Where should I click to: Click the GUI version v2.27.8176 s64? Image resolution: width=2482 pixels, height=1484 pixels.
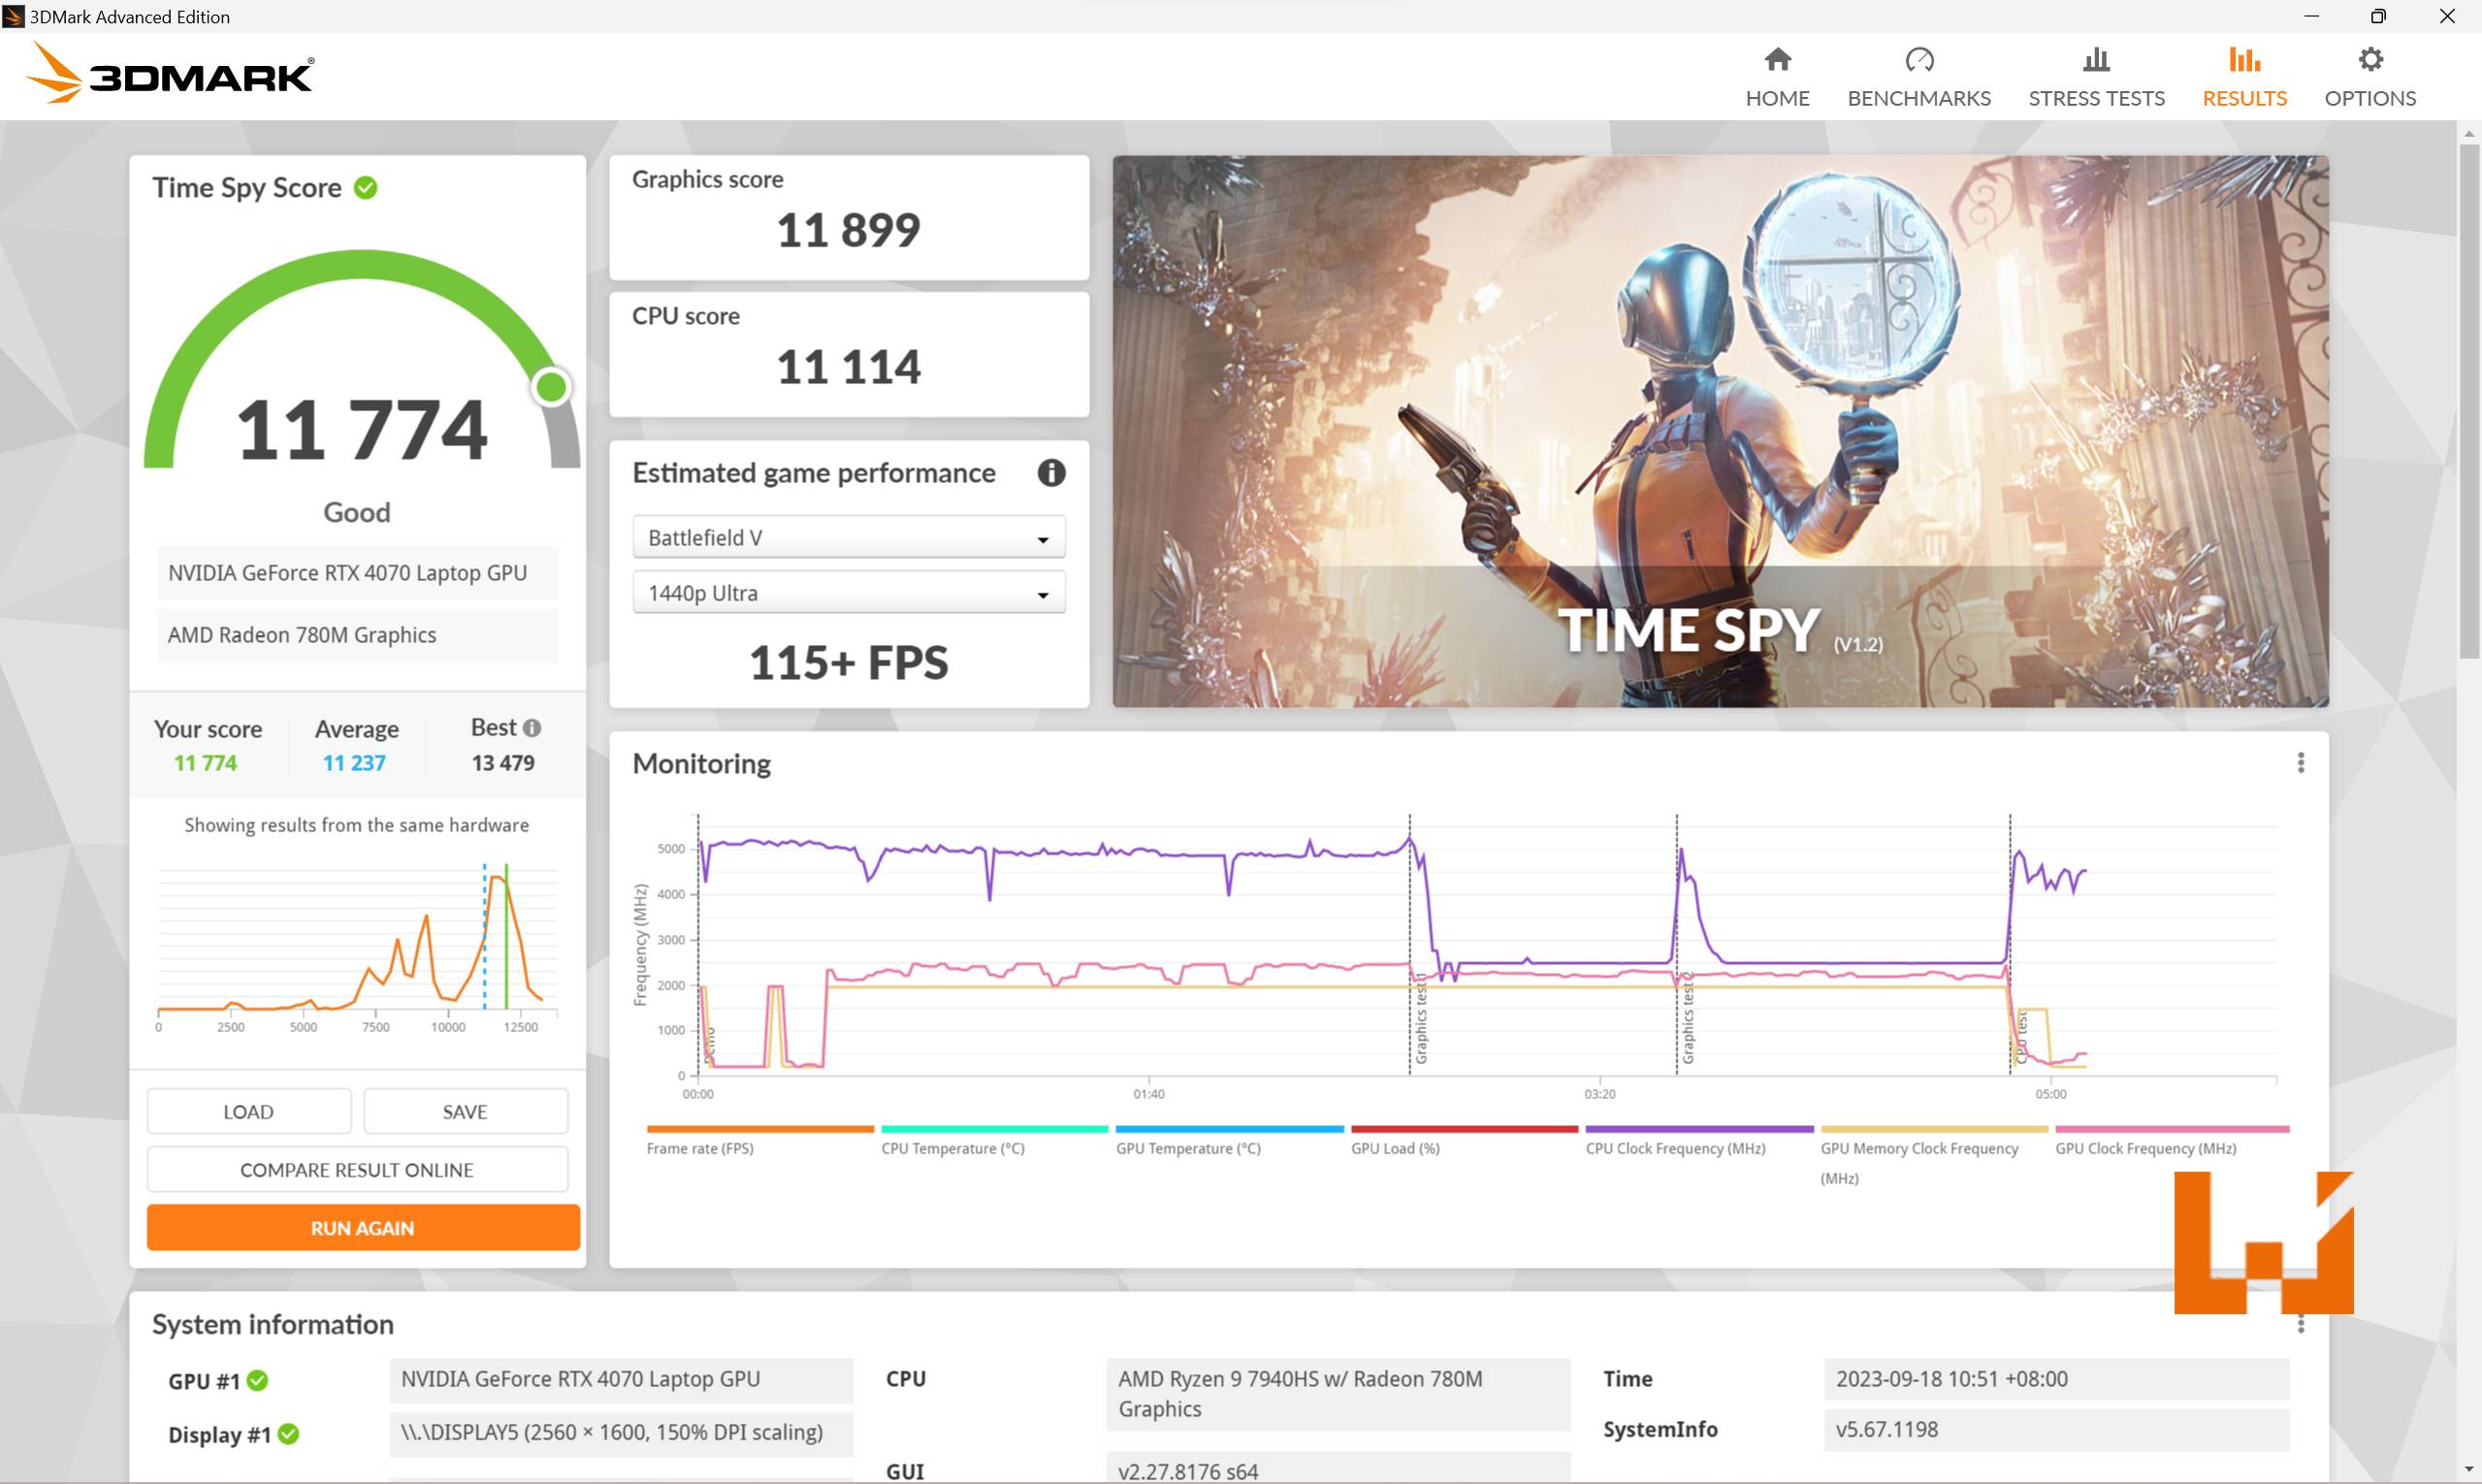pos(1338,1468)
